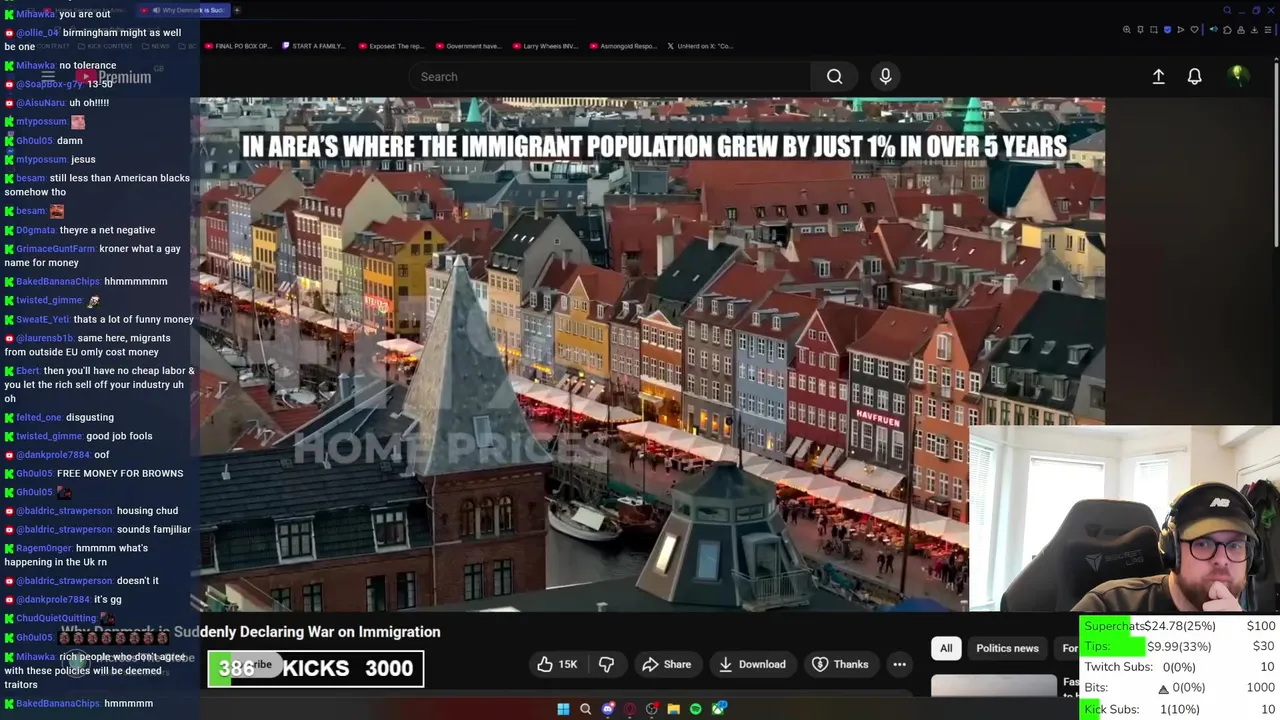This screenshot has height=720, width=1280.
Task: Open START A FAMILY bookmark
Action: coord(313,46)
